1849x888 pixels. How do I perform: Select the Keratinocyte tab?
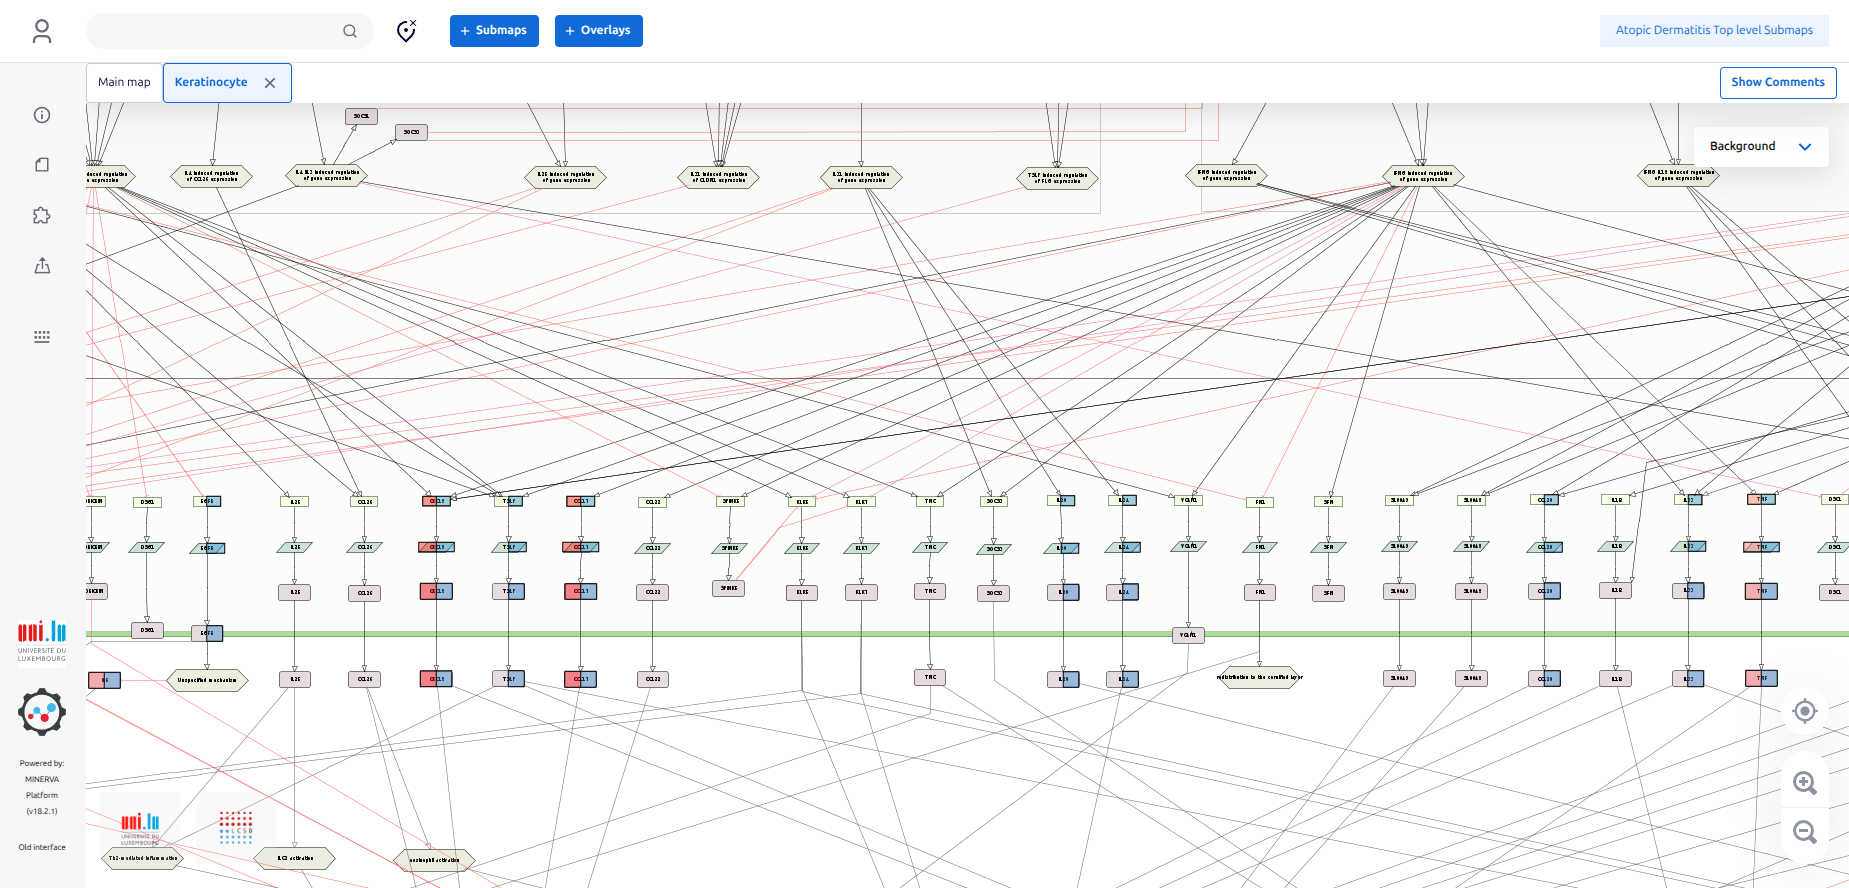(211, 82)
